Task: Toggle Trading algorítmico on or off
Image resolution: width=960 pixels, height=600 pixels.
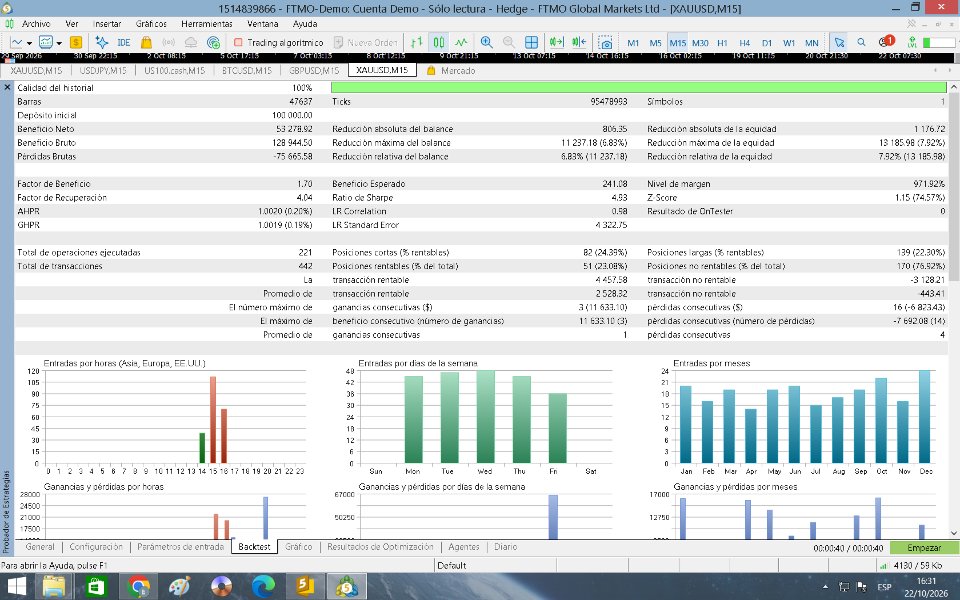Action: point(279,42)
